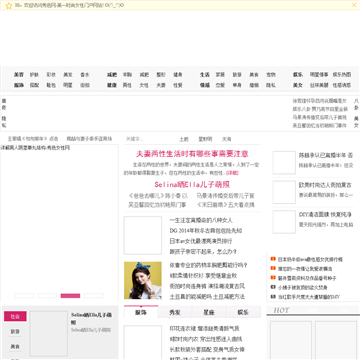Screen dimensions: 360x360
Task: Open the 美女 nav category
Action: (x=298, y=85)
